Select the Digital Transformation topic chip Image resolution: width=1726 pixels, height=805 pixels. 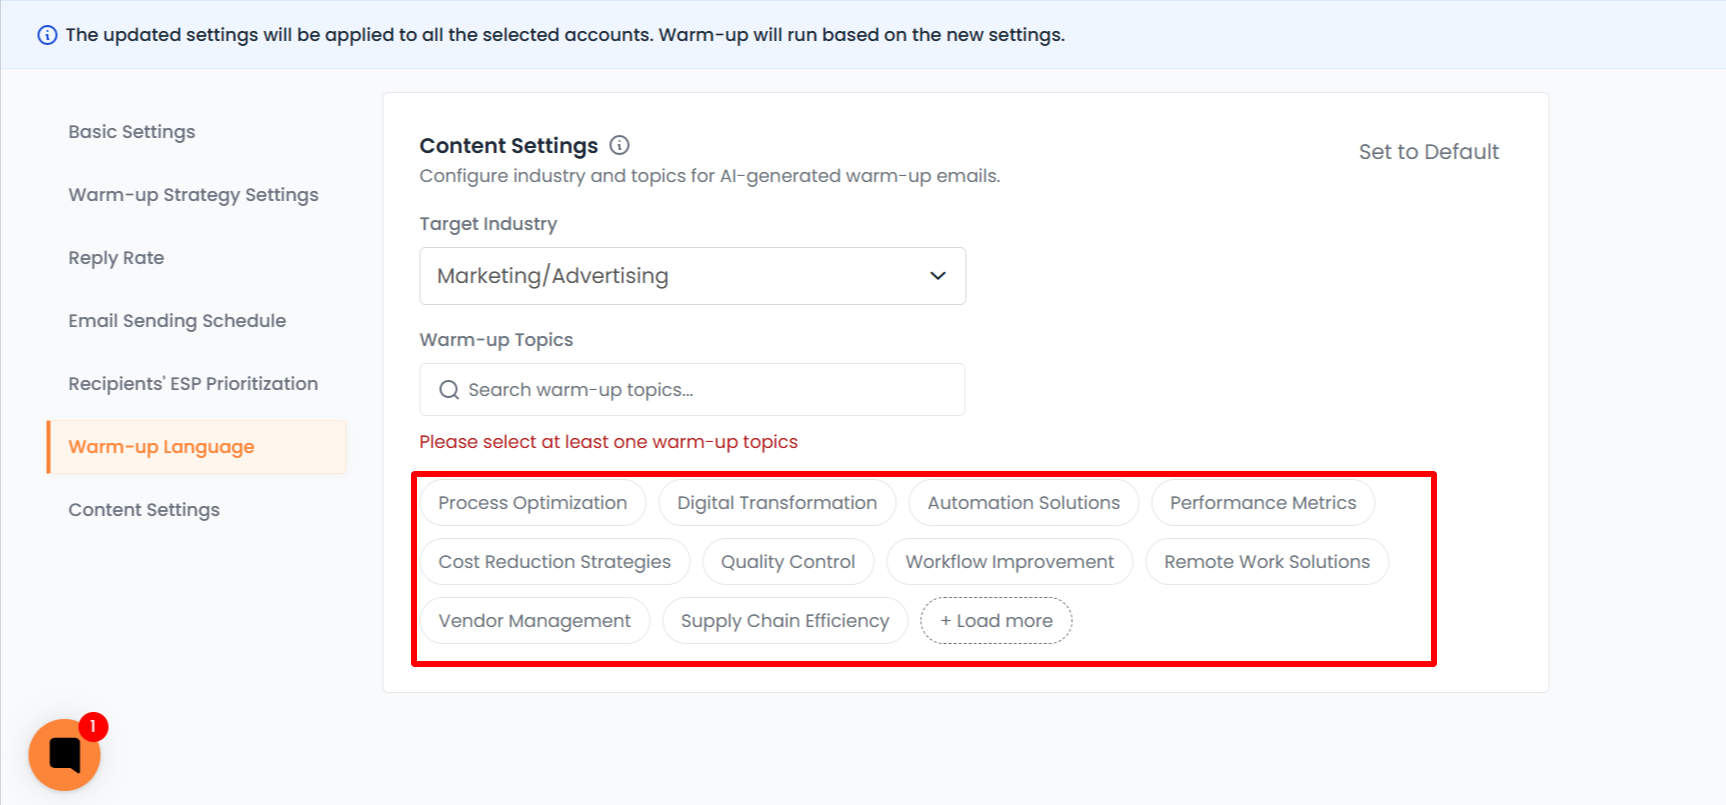coord(777,503)
